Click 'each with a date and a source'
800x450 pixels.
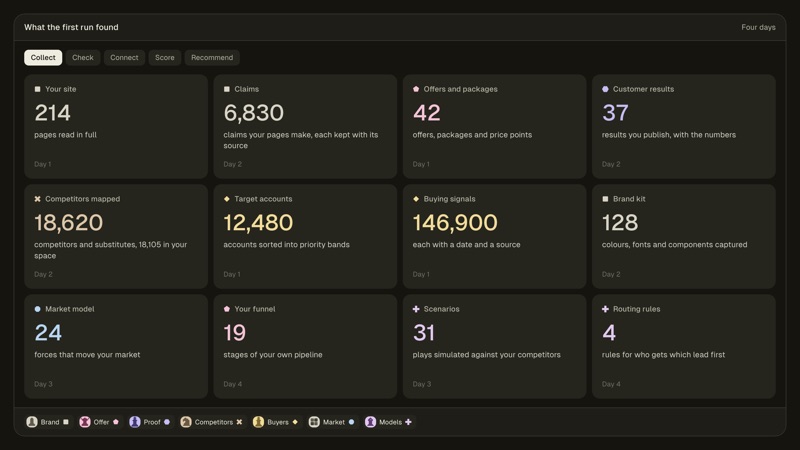[x=466, y=245]
